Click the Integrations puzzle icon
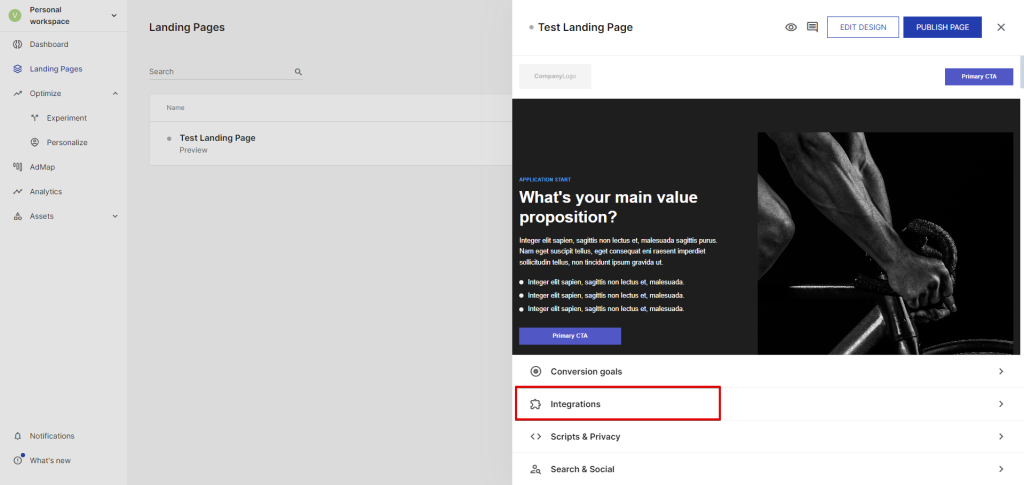The width and height of the screenshot is (1024, 485). [535, 404]
